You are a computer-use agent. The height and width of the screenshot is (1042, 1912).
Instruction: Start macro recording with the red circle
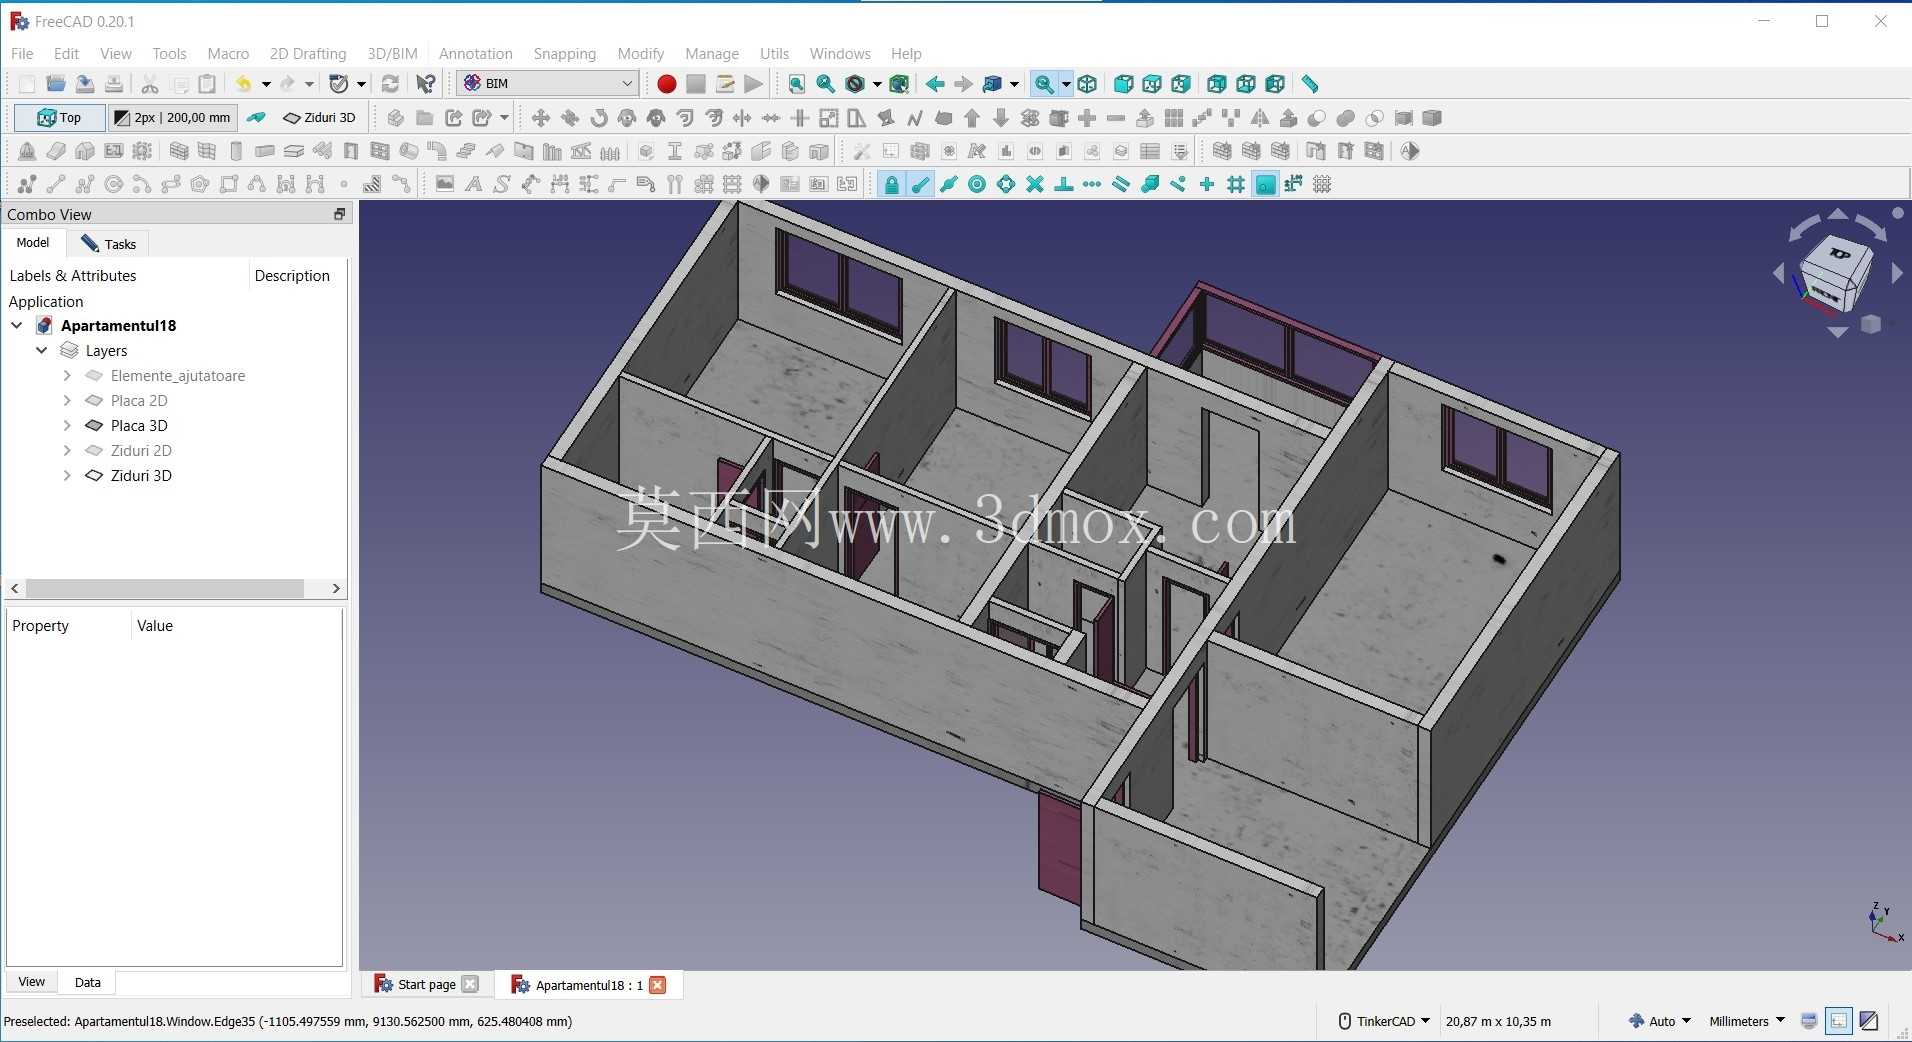pyautogui.click(x=667, y=84)
